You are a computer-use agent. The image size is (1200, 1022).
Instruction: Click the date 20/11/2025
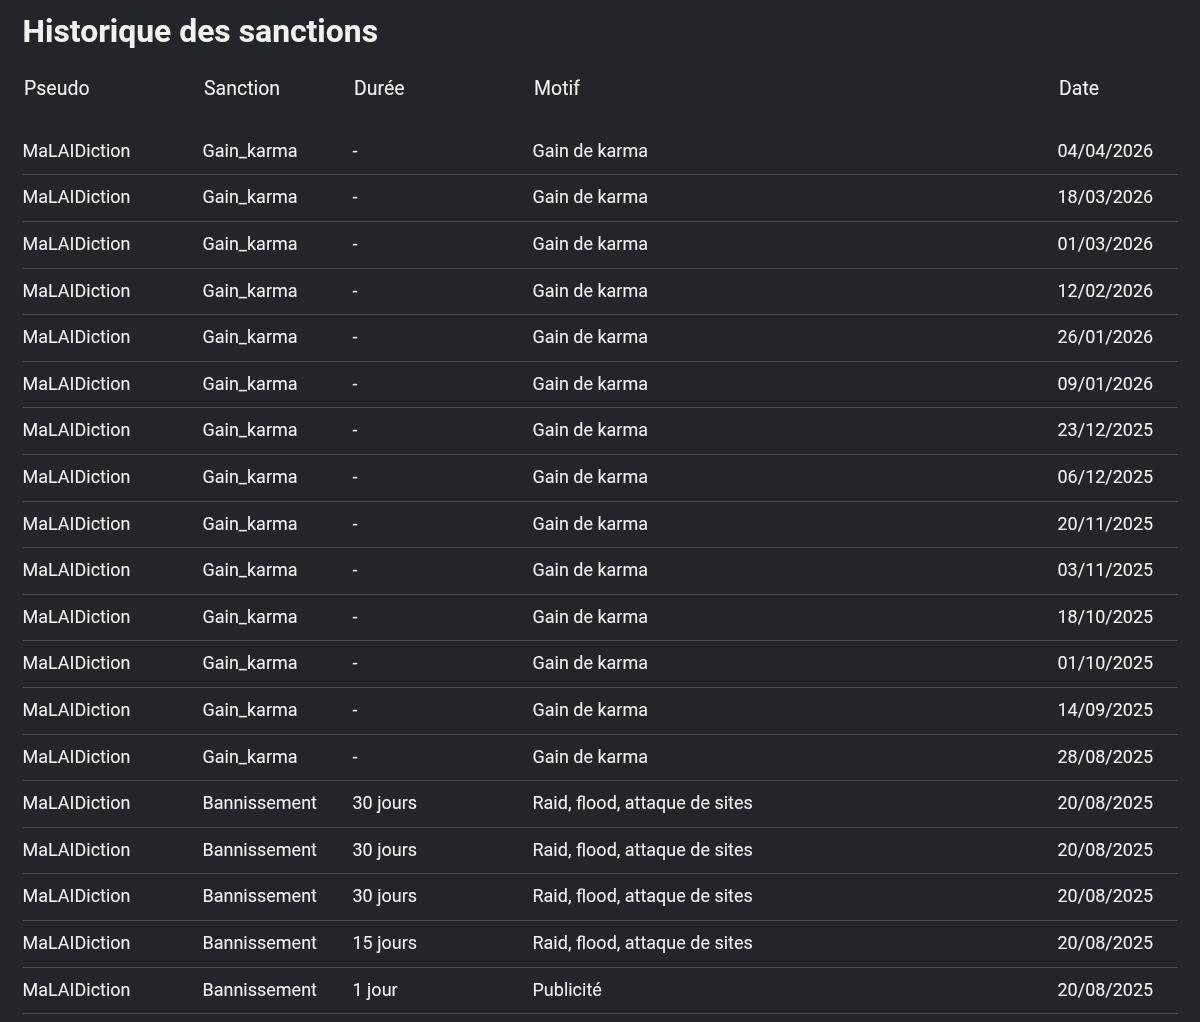pyautogui.click(x=1104, y=524)
